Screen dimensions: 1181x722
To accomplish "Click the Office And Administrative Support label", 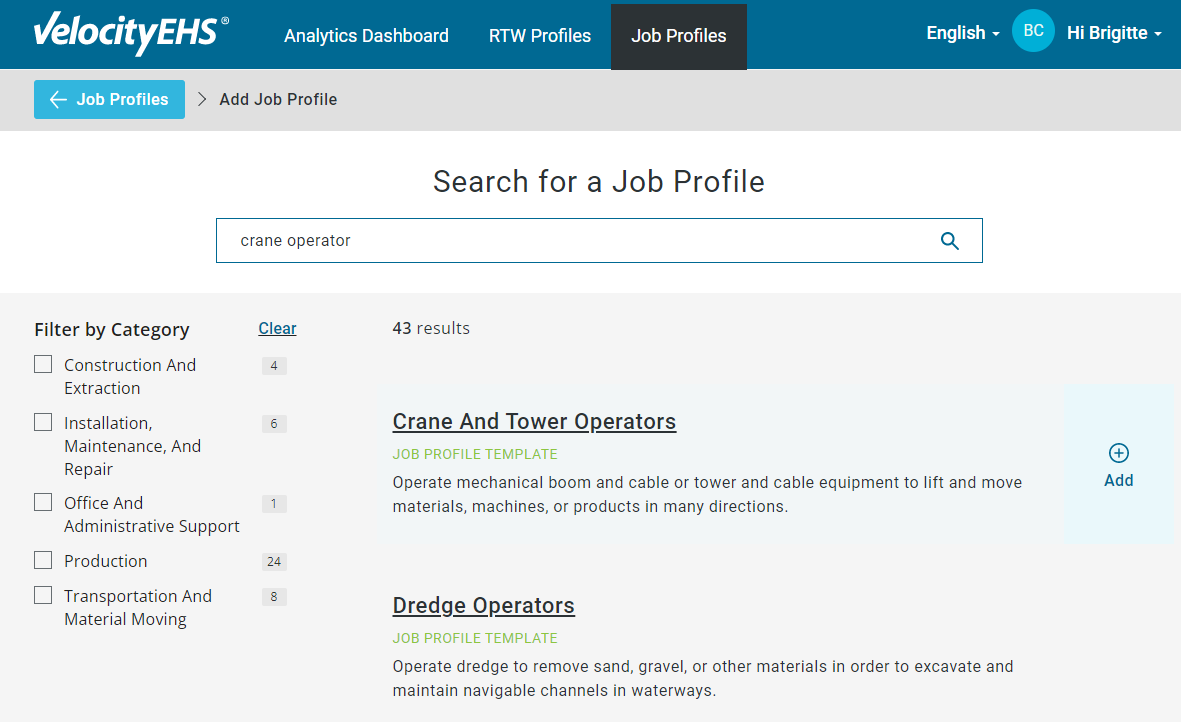I will point(152,514).
